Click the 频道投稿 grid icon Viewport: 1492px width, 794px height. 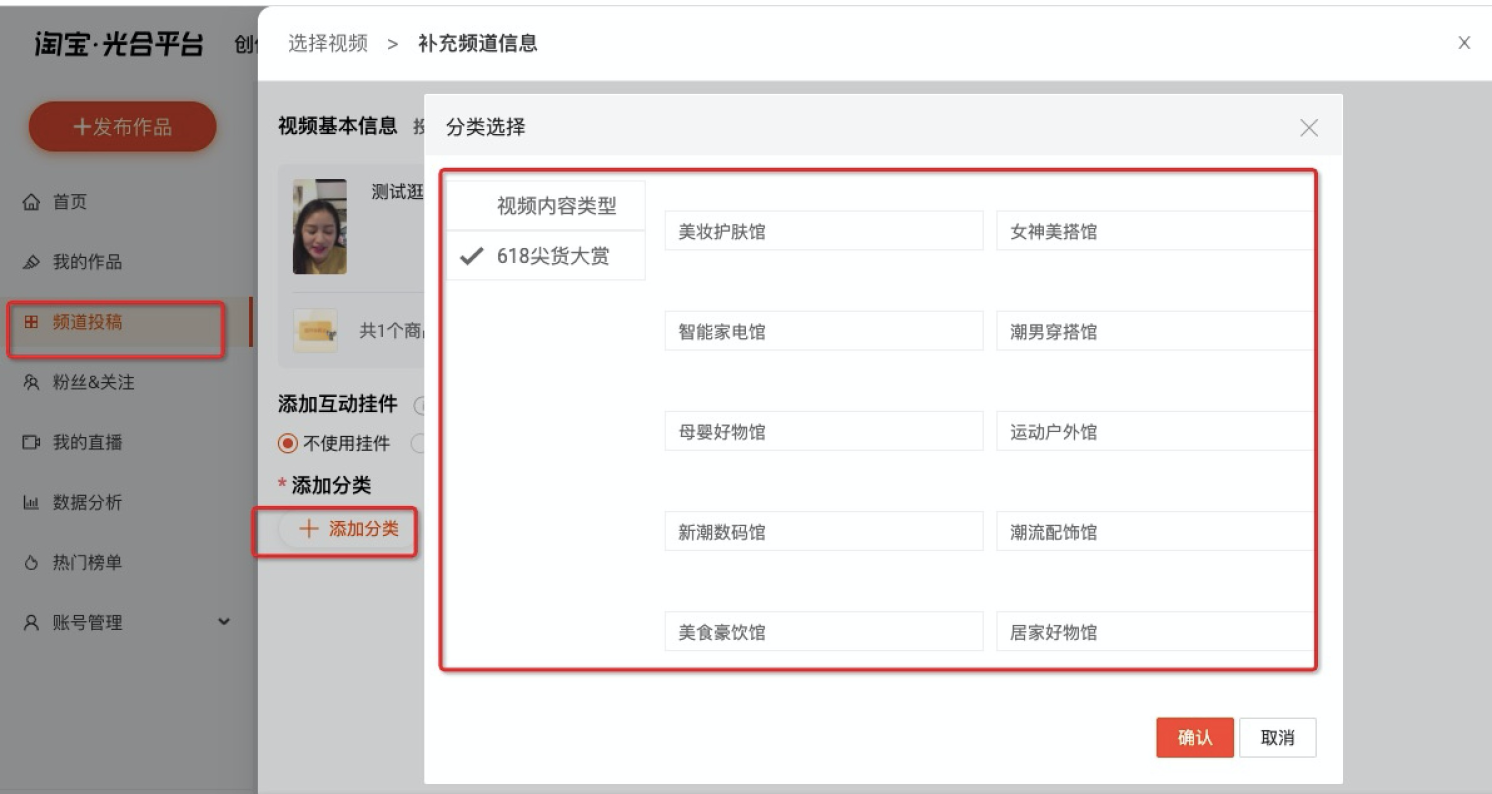(x=31, y=322)
